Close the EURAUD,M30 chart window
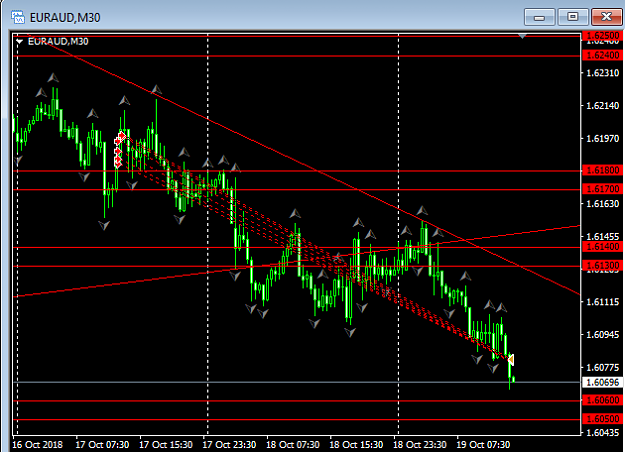 tap(606, 17)
